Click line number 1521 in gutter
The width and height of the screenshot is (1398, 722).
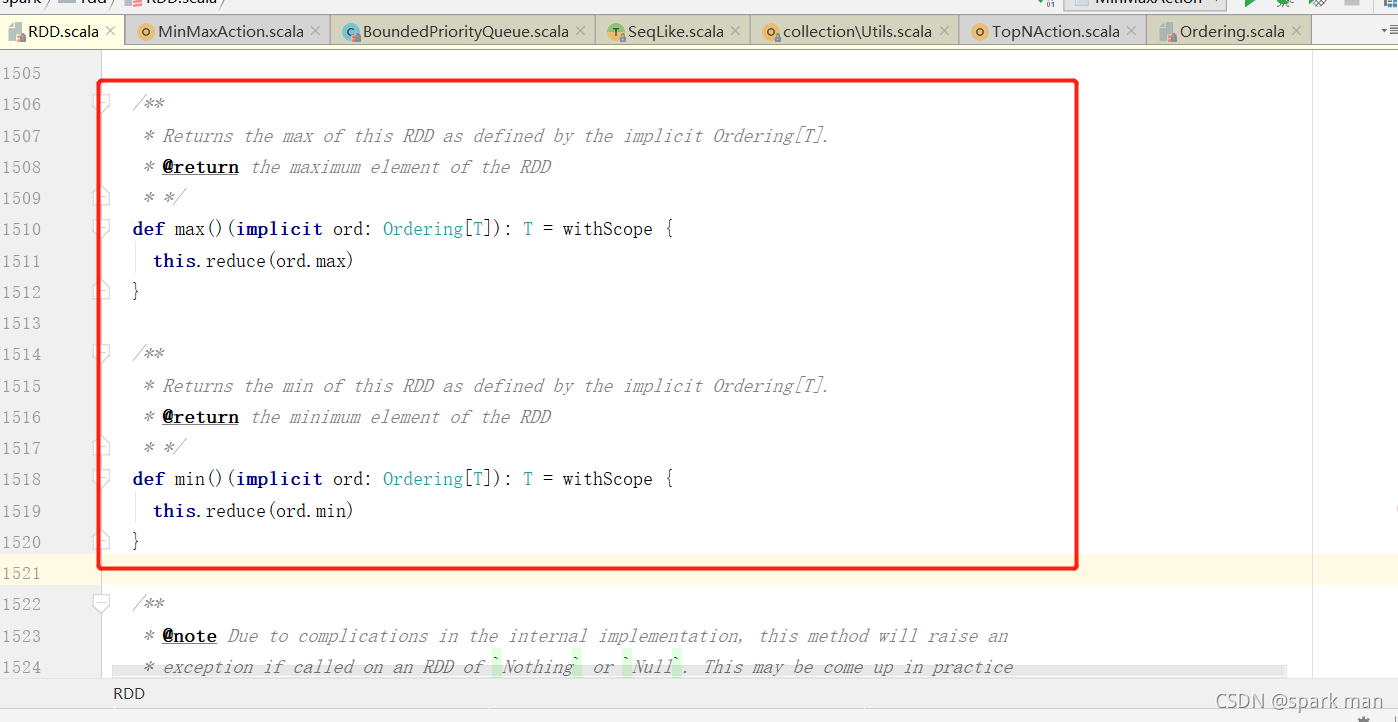click(x=21, y=573)
